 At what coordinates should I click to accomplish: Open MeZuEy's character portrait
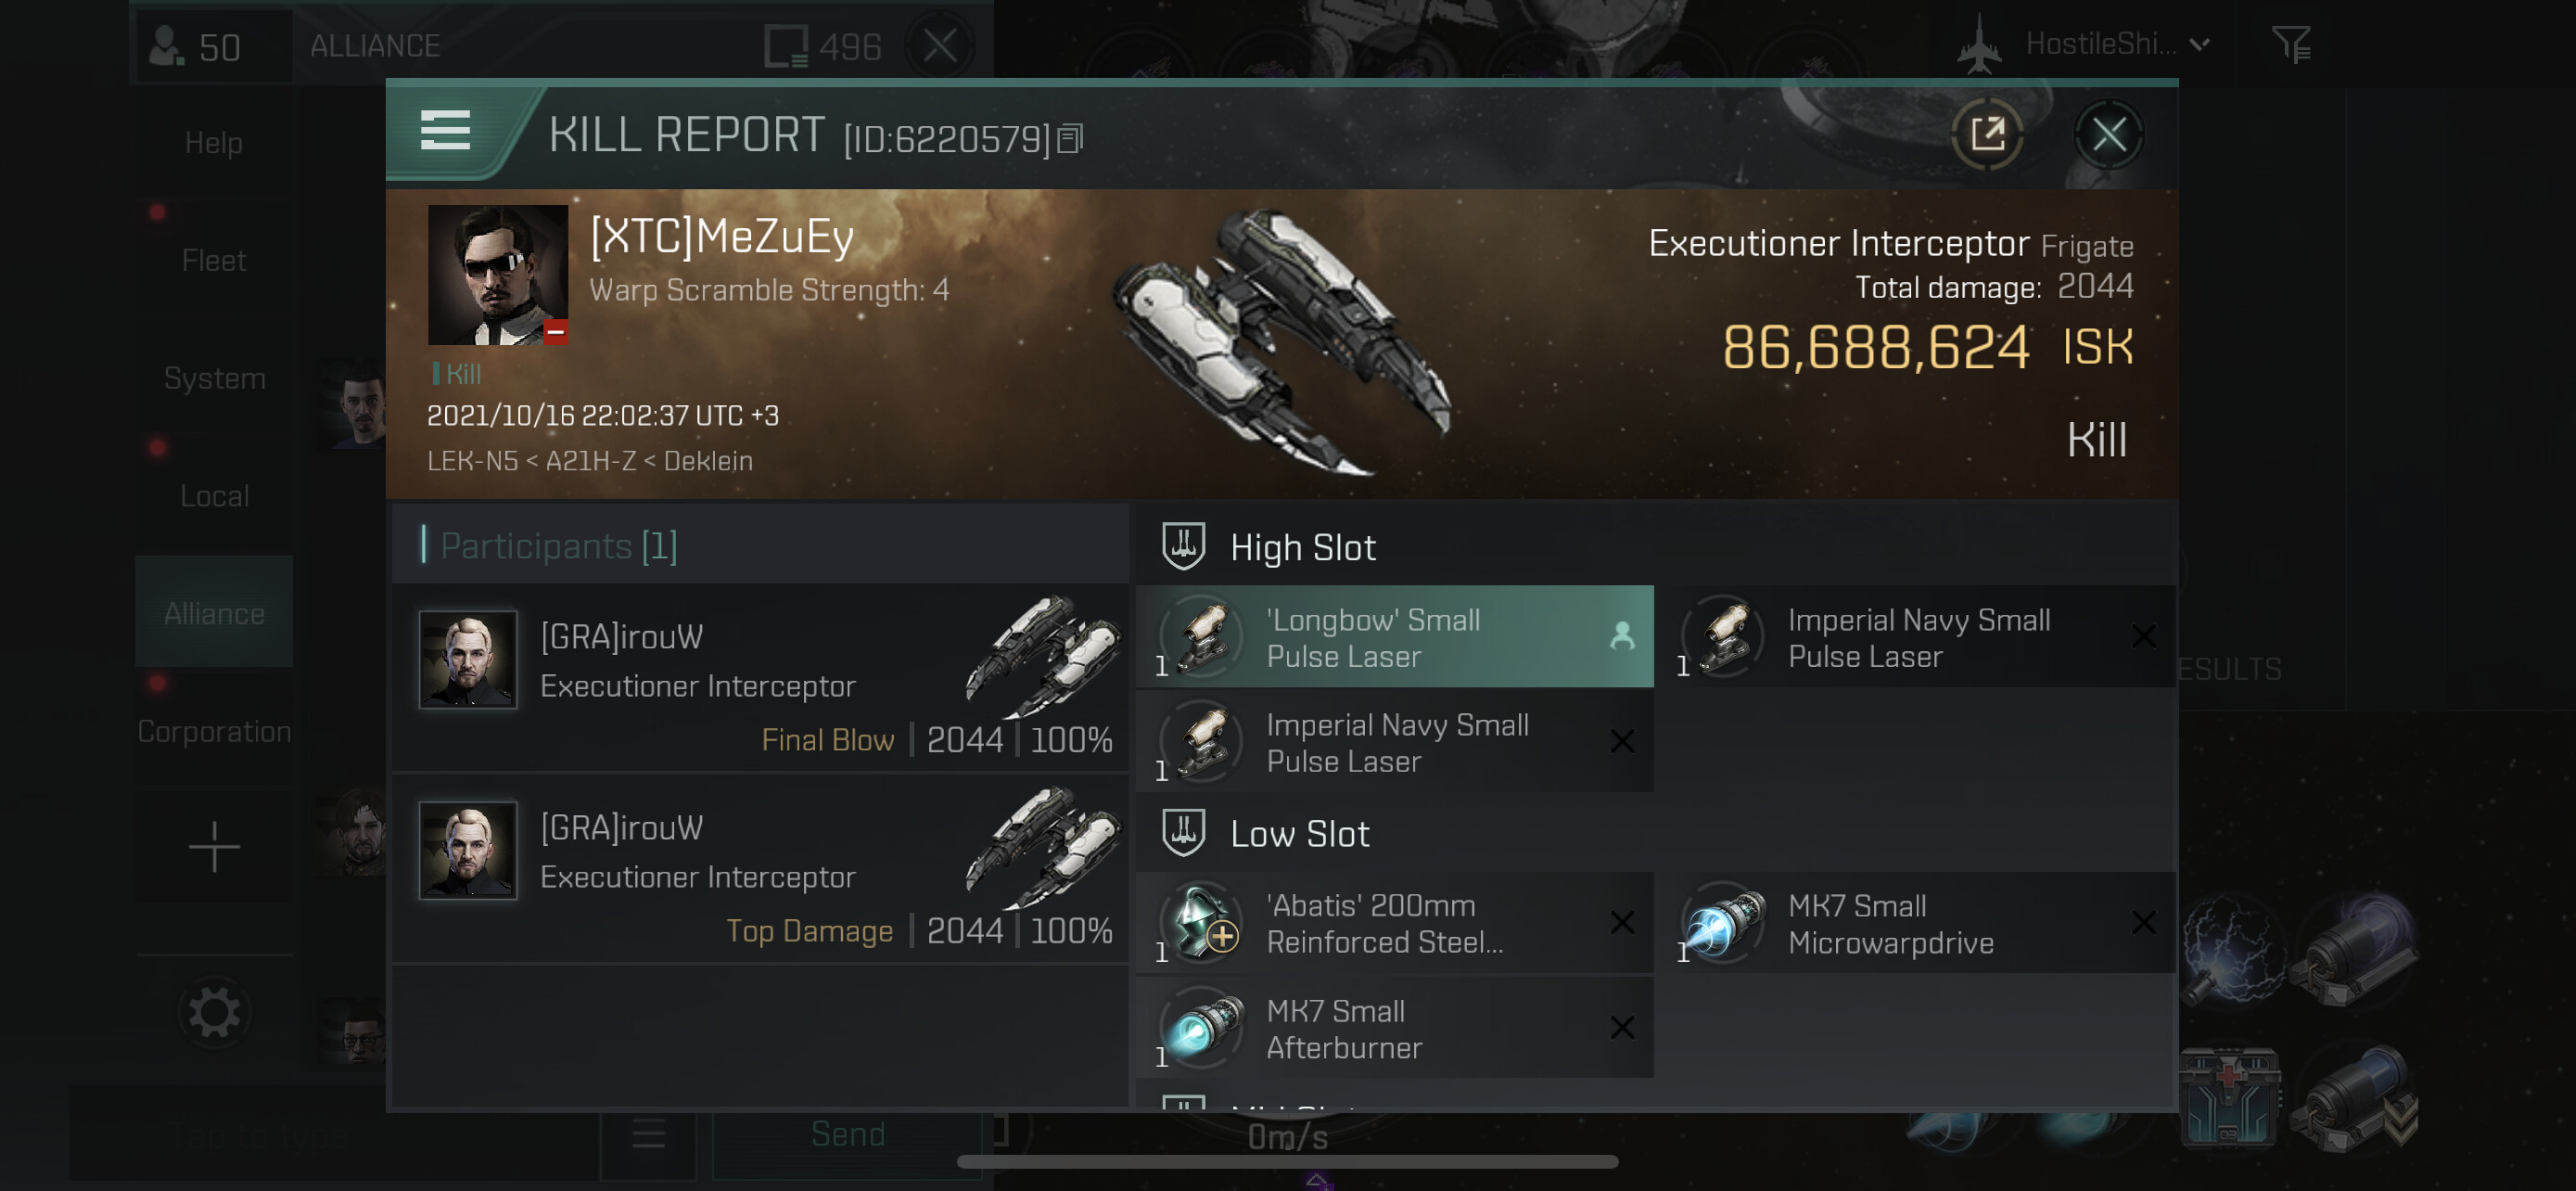click(497, 275)
